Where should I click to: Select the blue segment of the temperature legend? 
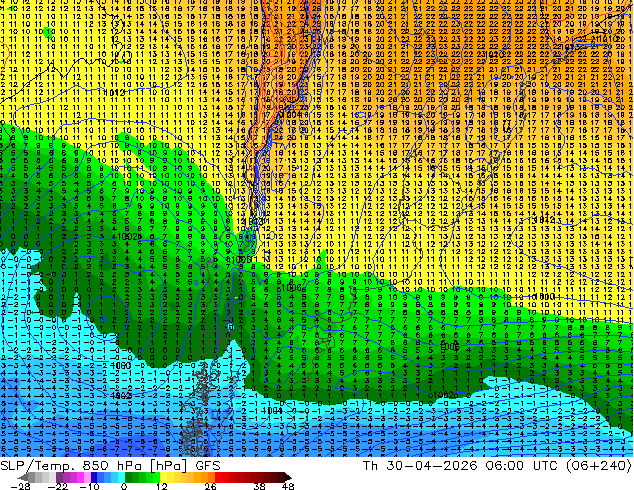pyautogui.click(x=108, y=477)
